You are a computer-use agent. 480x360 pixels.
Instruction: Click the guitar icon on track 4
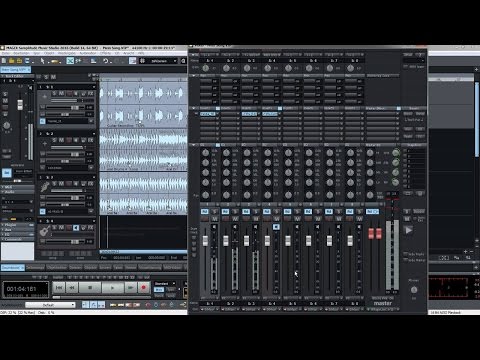click(45, 230)
